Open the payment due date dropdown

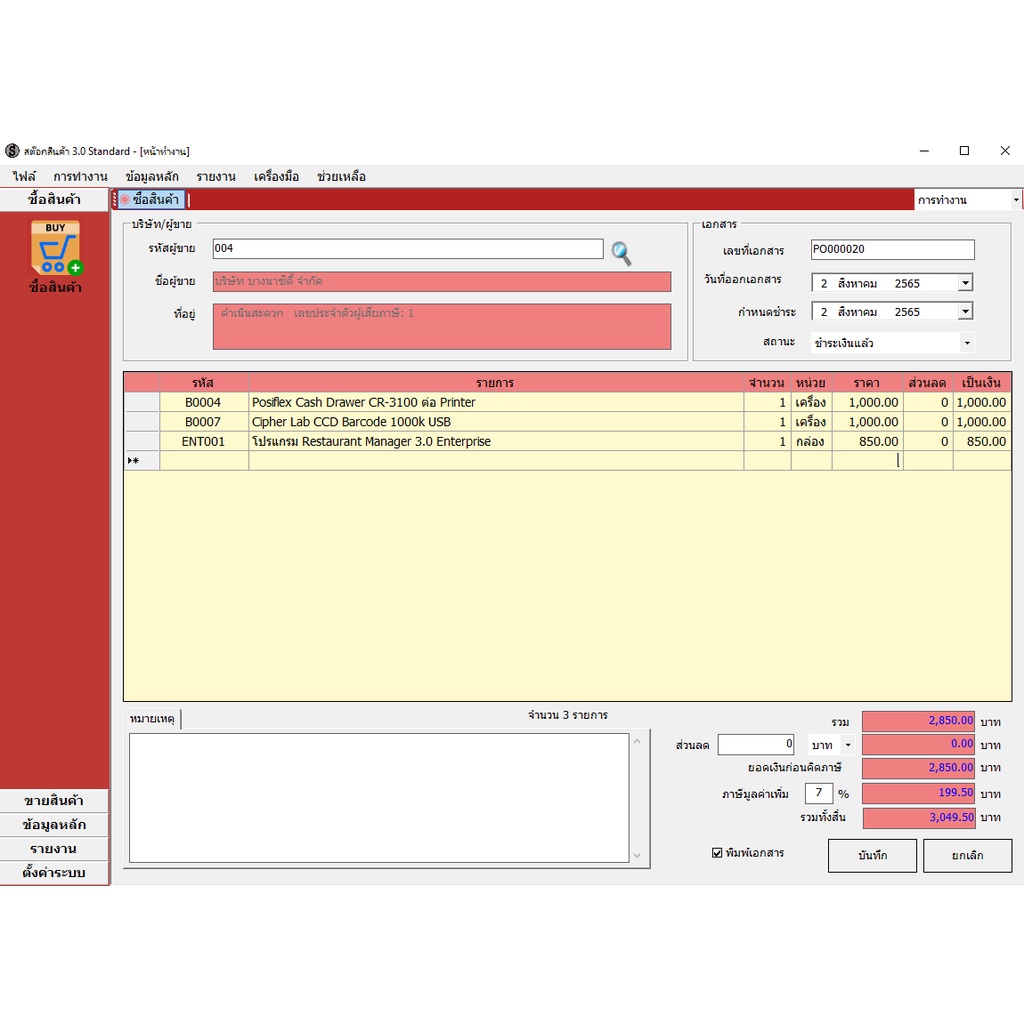(965, 312)
